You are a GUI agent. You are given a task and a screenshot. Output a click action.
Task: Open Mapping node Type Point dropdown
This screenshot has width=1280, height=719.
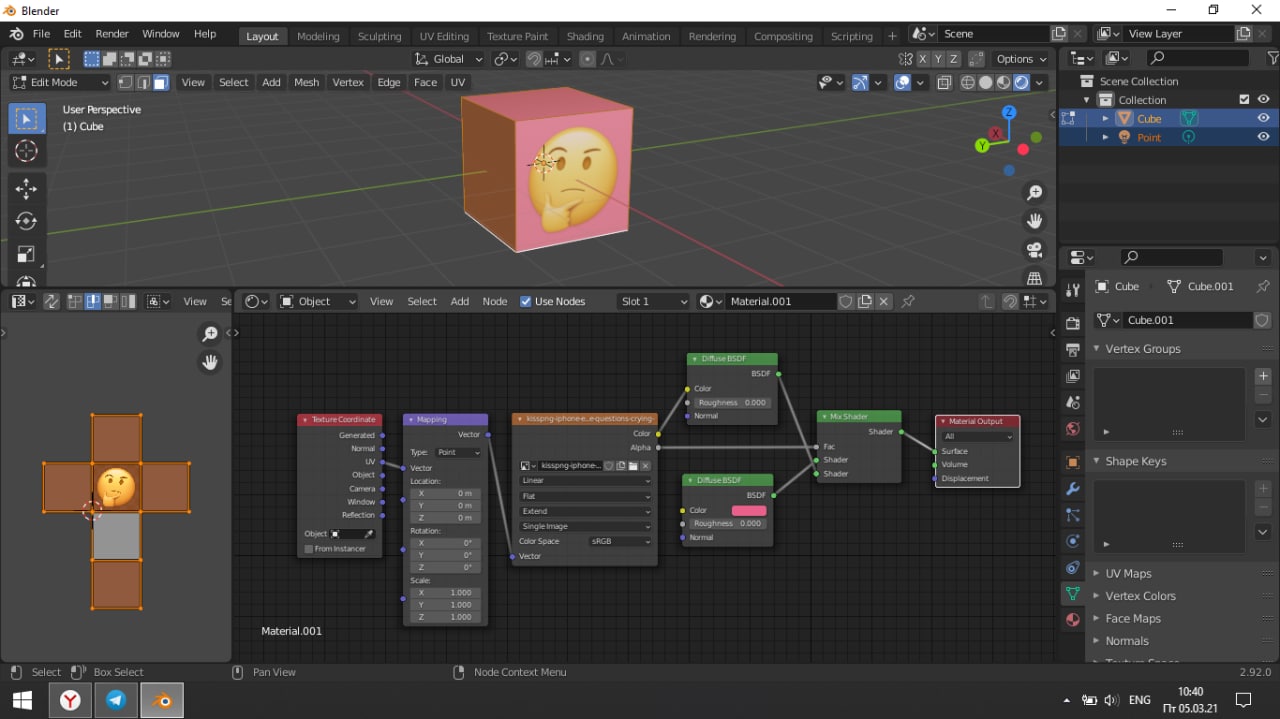[x=458, y=453]
